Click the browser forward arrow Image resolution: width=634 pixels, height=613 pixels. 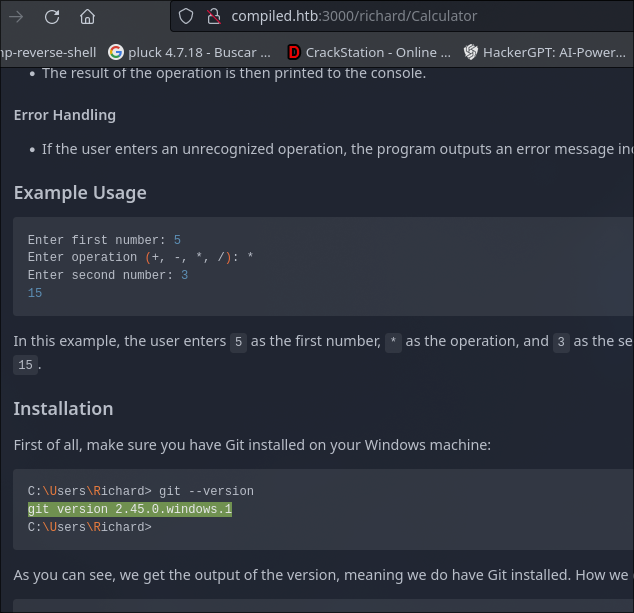[x=16, y=17]
